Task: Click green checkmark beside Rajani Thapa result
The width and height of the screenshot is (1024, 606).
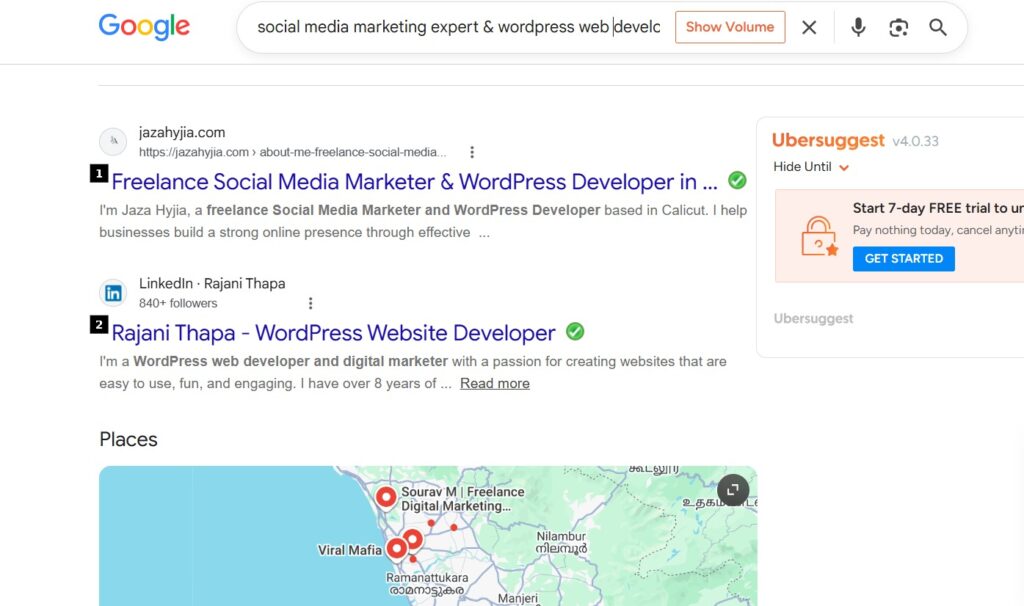Action: [575, 332]
